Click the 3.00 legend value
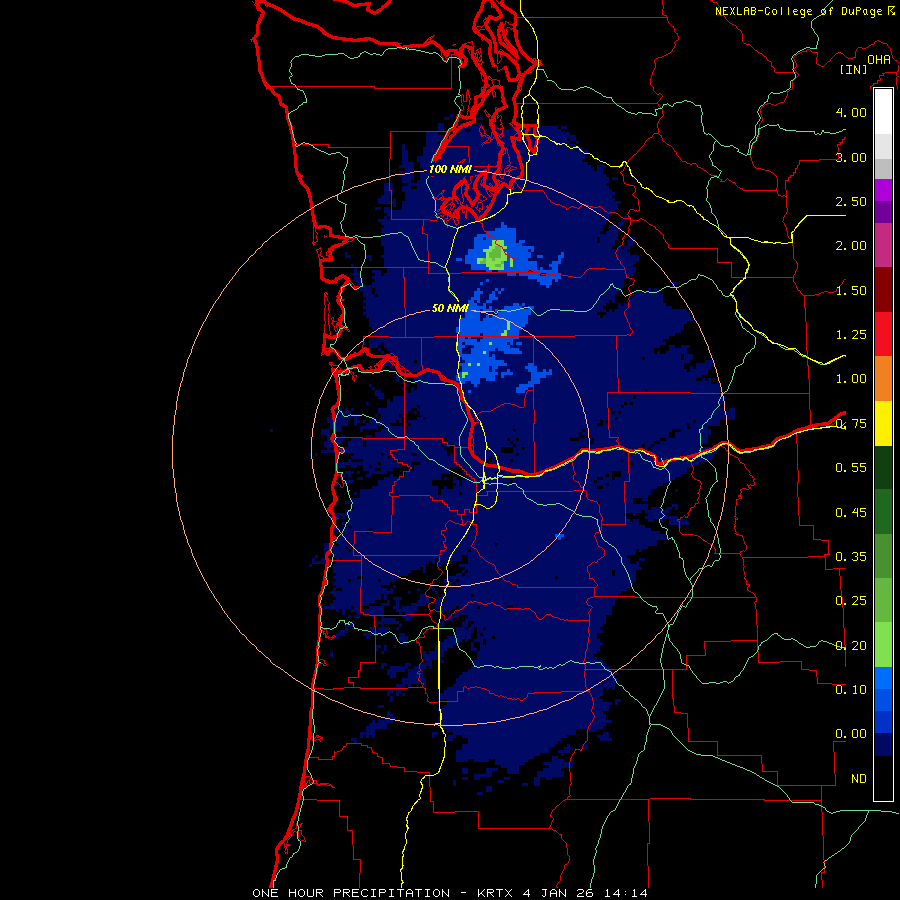Screen dimensions: 900x900 point(851,157)
